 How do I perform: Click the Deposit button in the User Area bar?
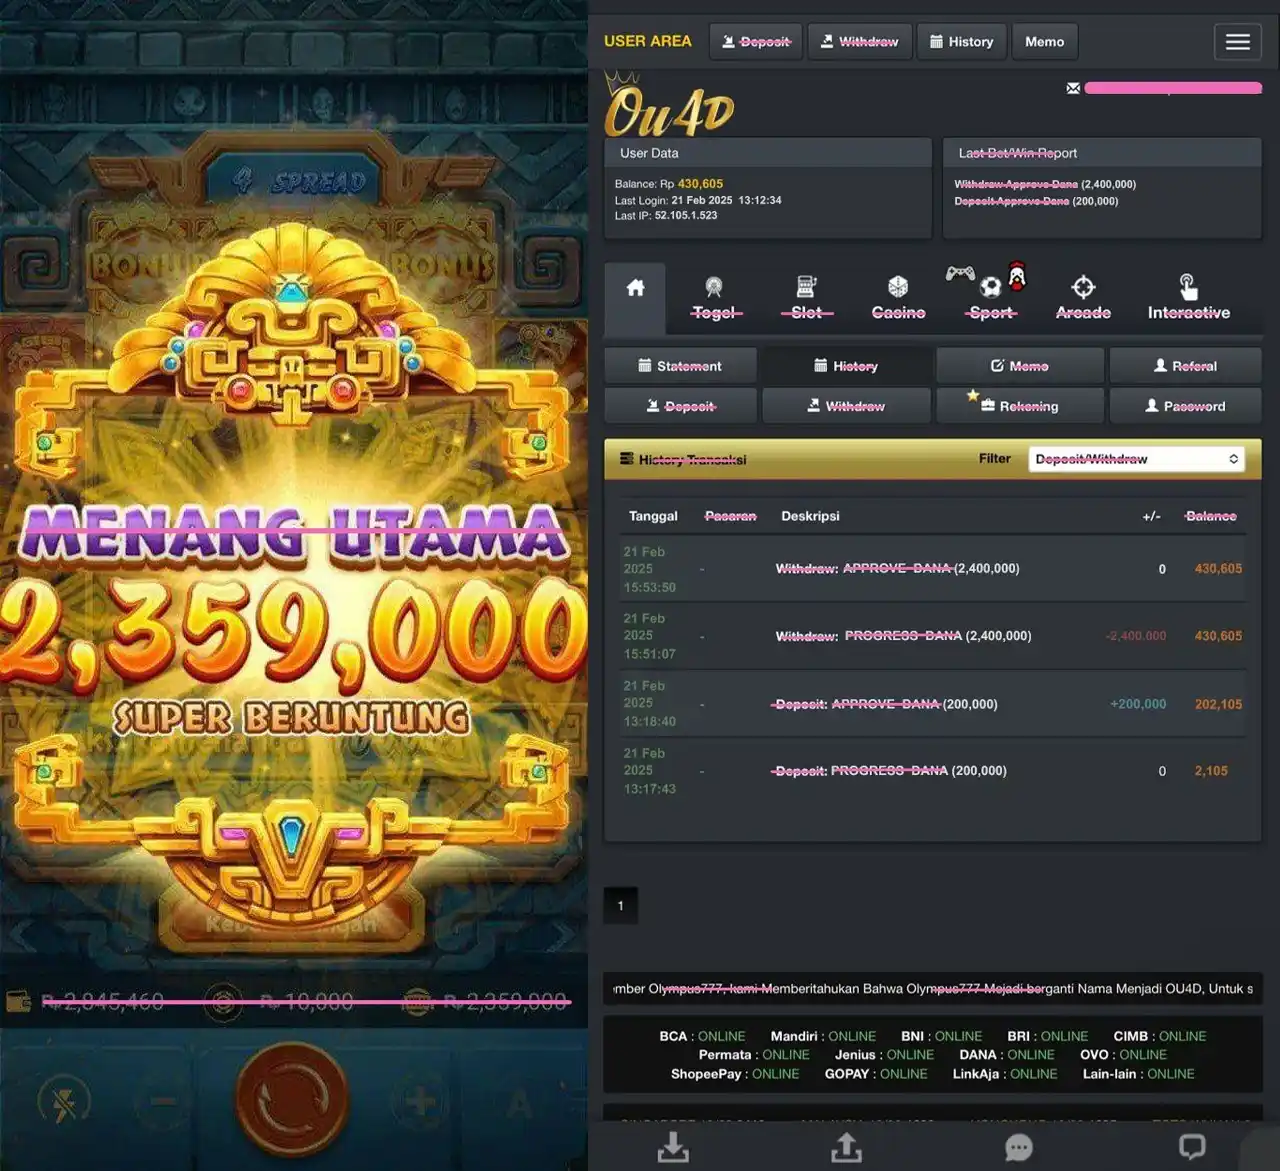pyautogui.click(x=756, y=41)
